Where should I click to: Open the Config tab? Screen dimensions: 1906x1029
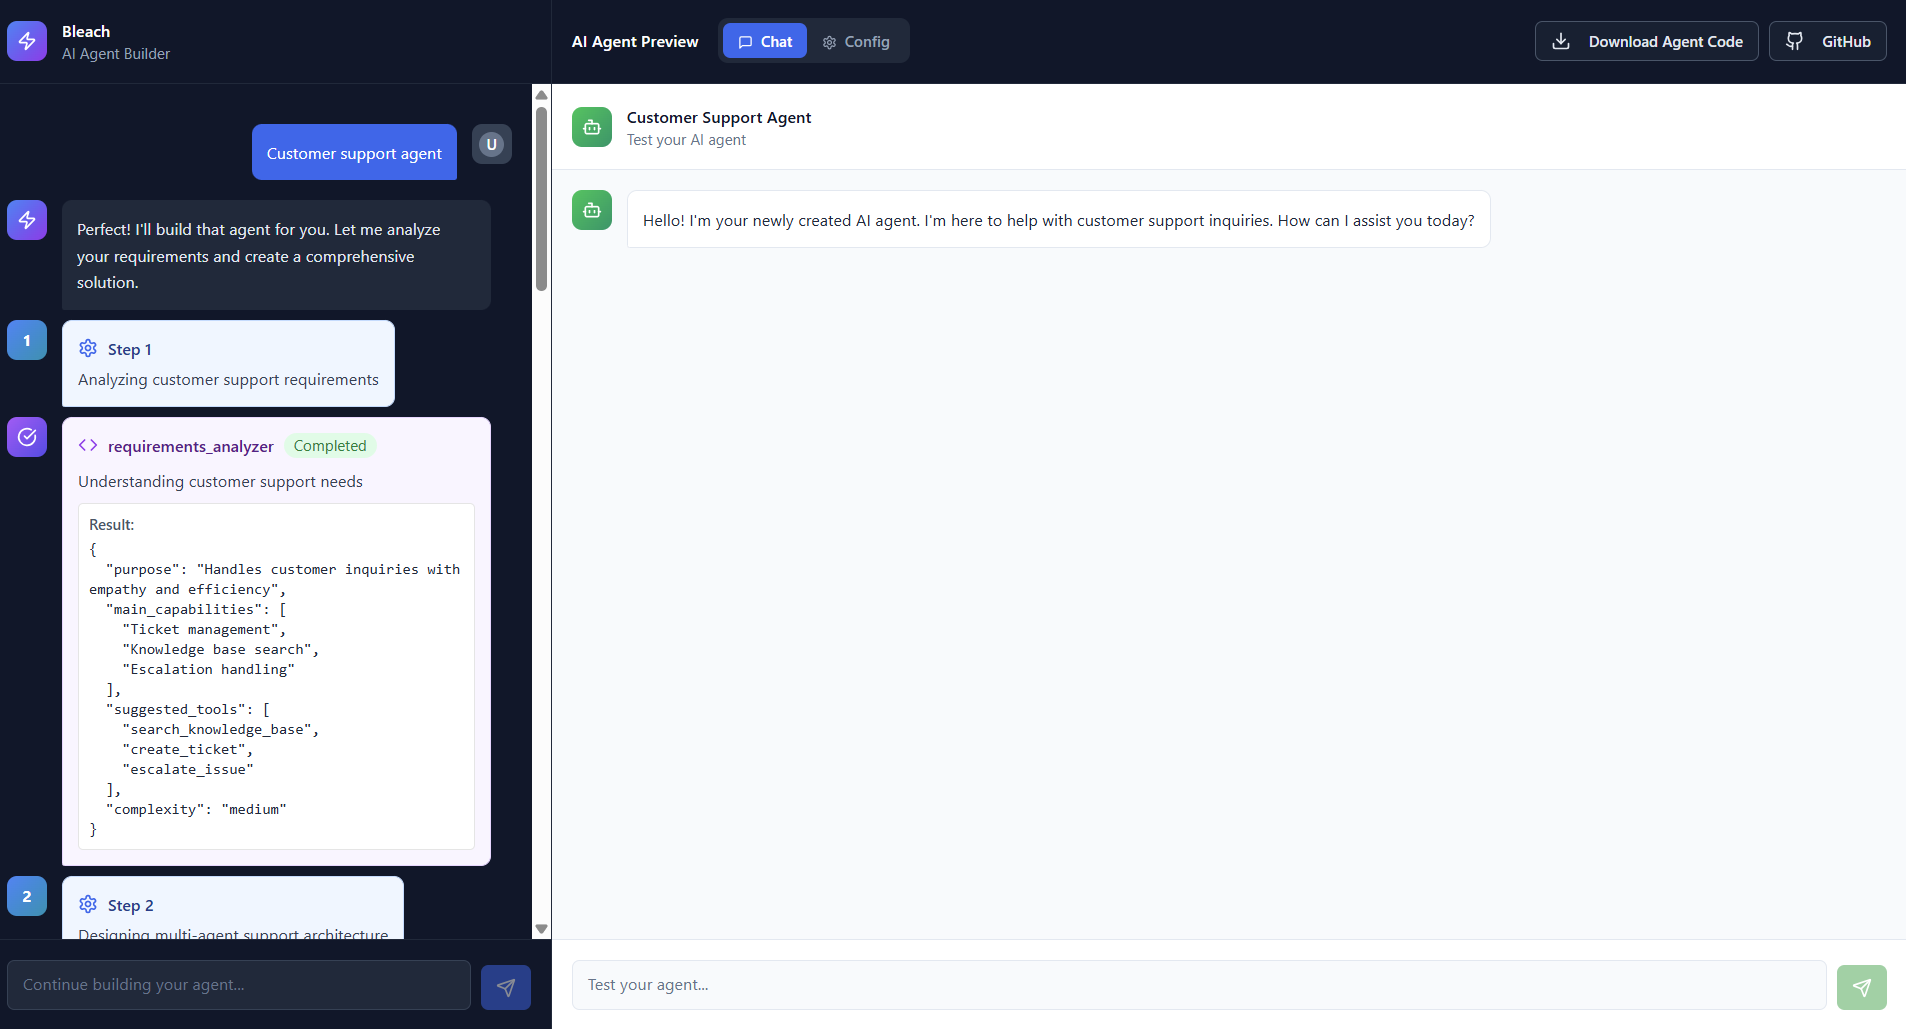[856, 41]
